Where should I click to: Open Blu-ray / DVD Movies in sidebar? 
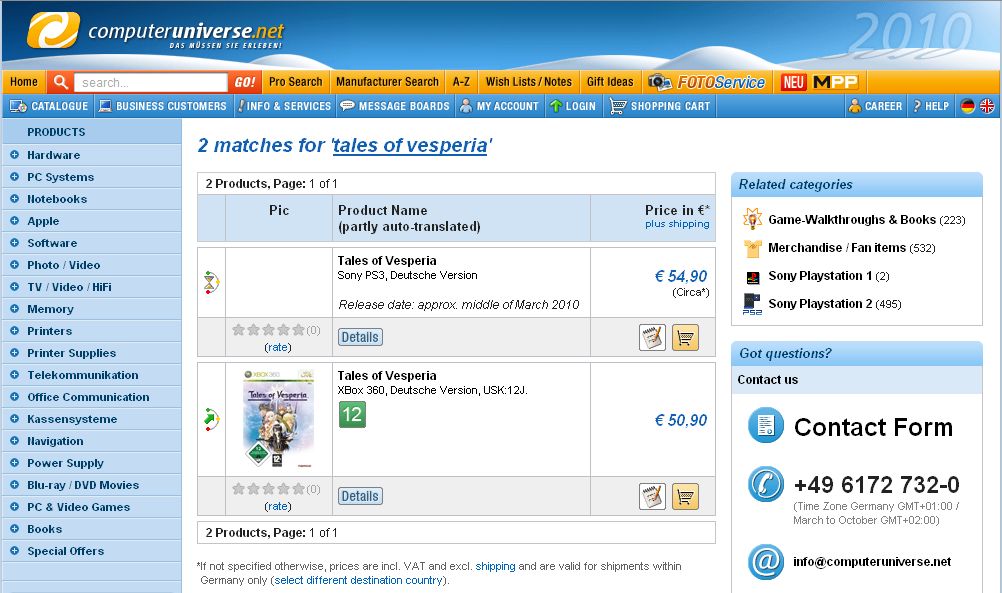pyautogui.click(x=83, y=485)
